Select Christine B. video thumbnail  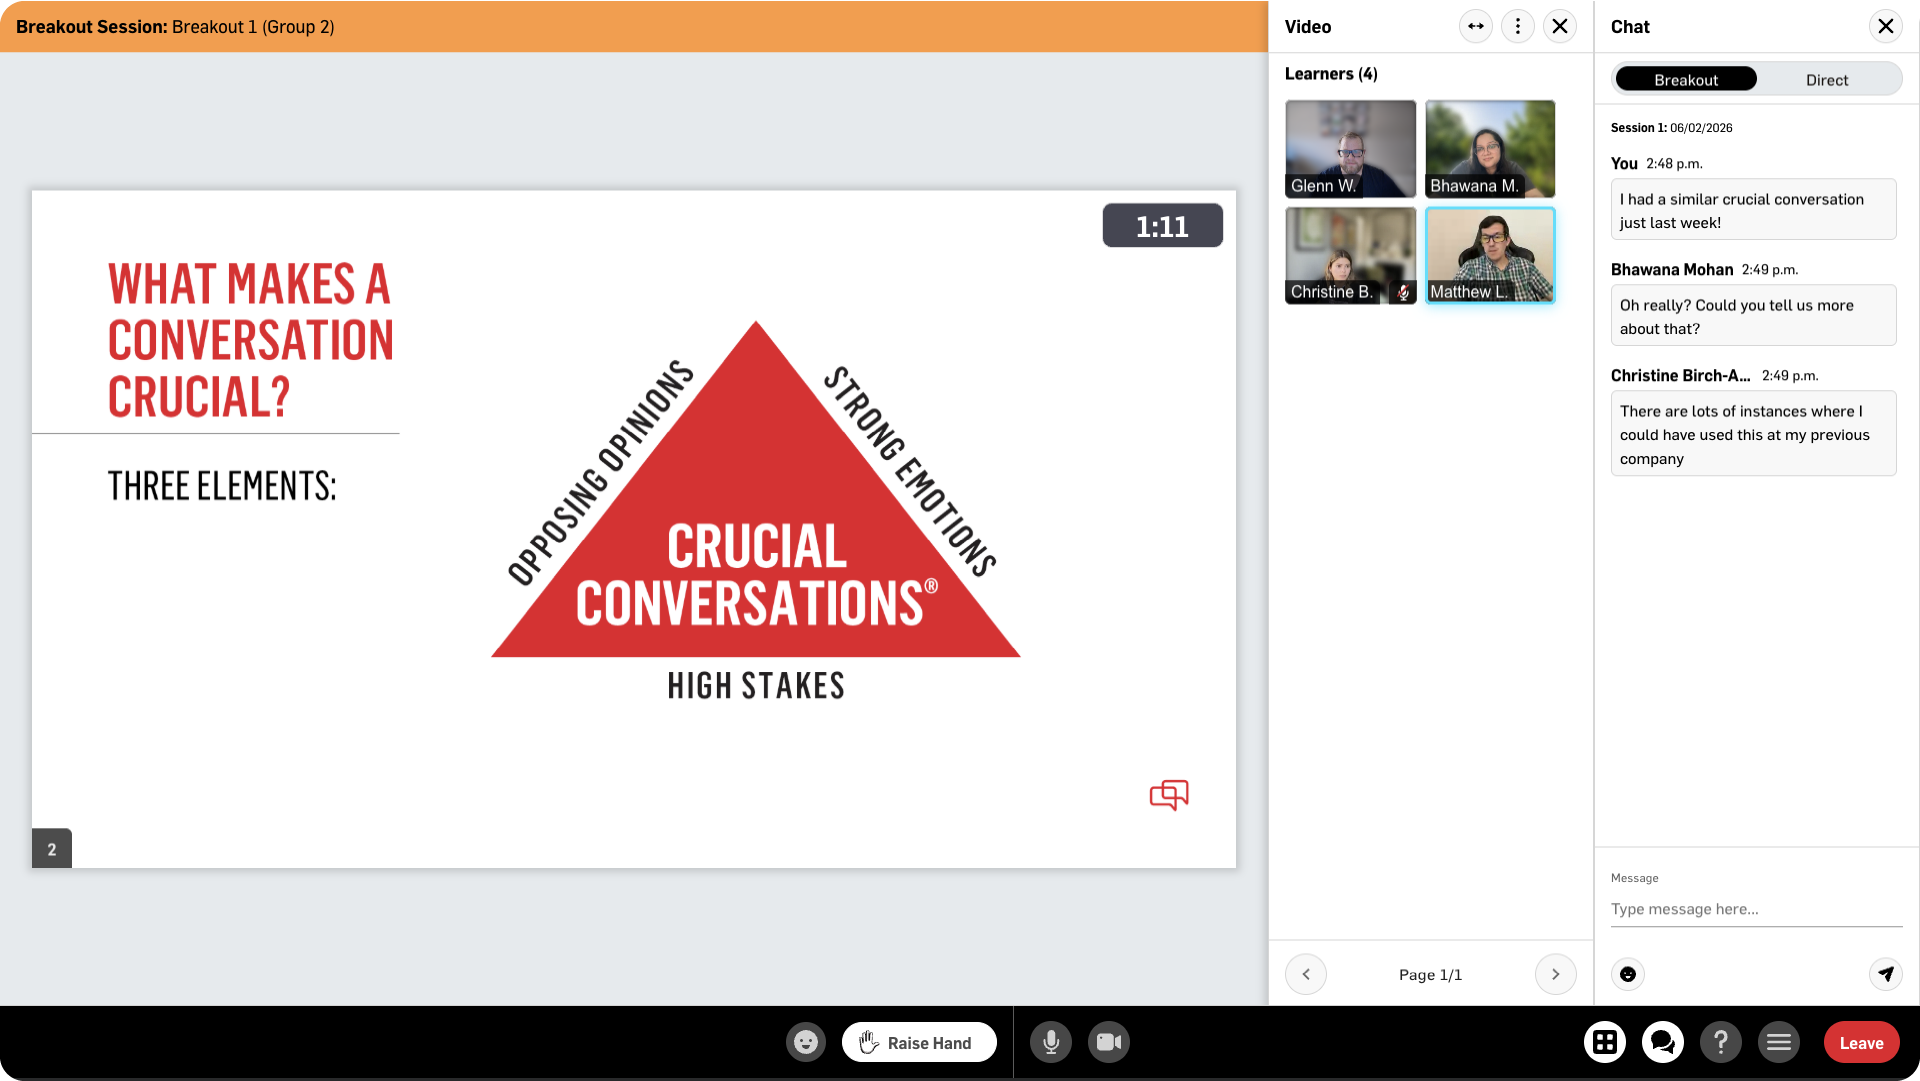click(1351, 255)
